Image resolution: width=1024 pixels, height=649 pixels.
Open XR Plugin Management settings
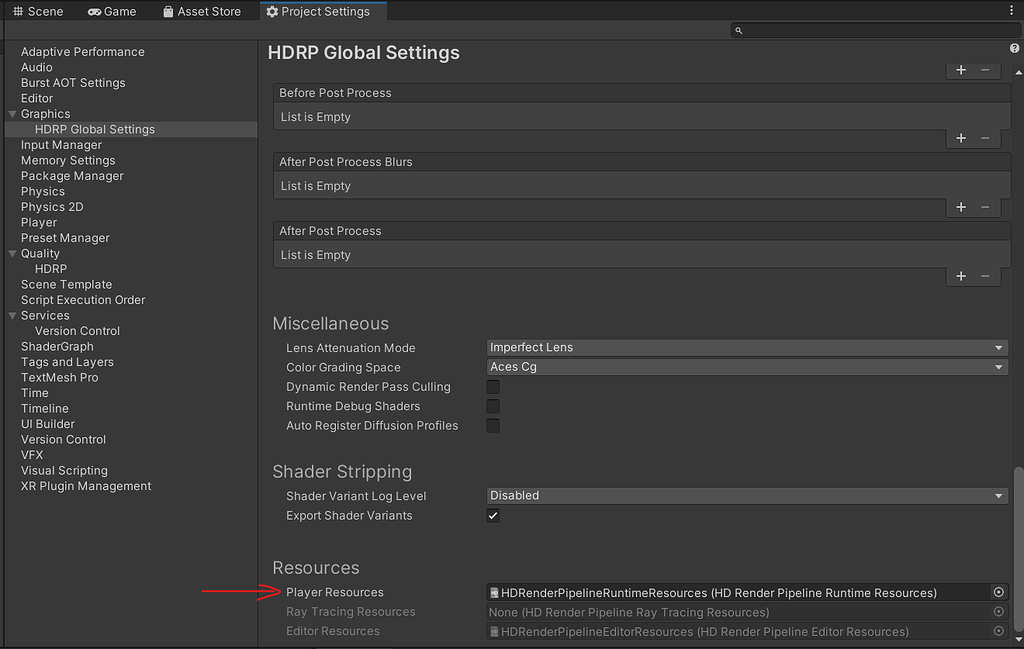coord(86,486)
